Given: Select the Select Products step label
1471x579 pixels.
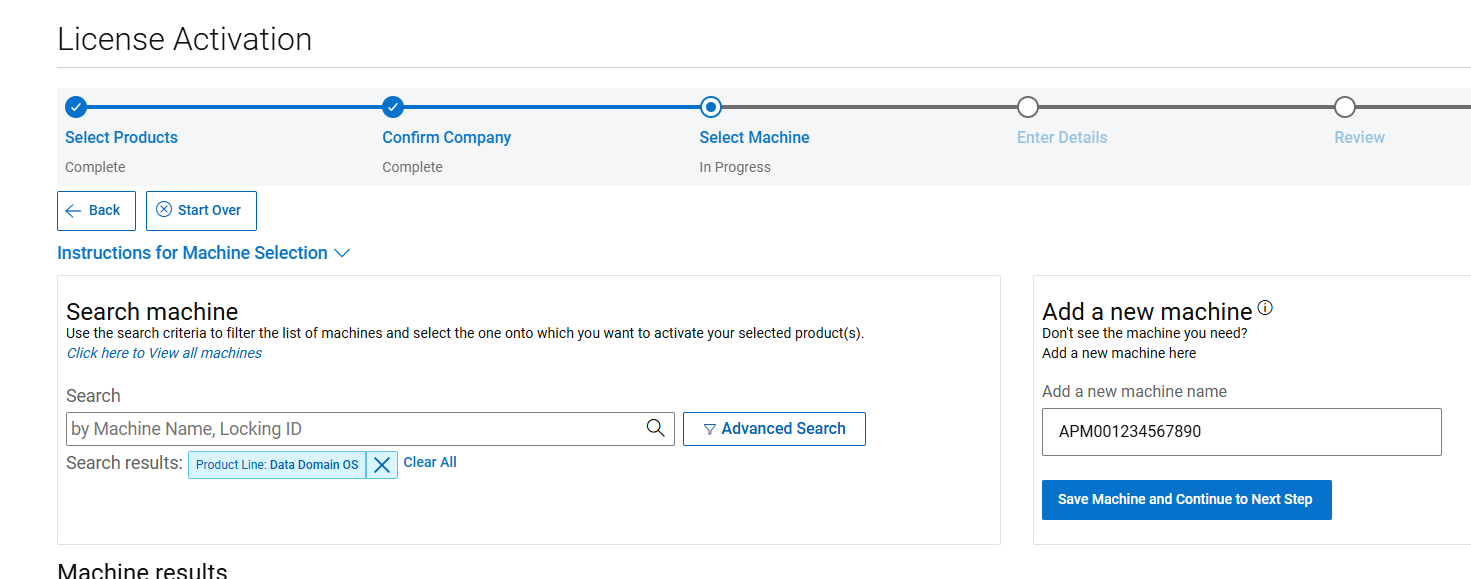Looking at the screenshot, I should tap(121, 138).
